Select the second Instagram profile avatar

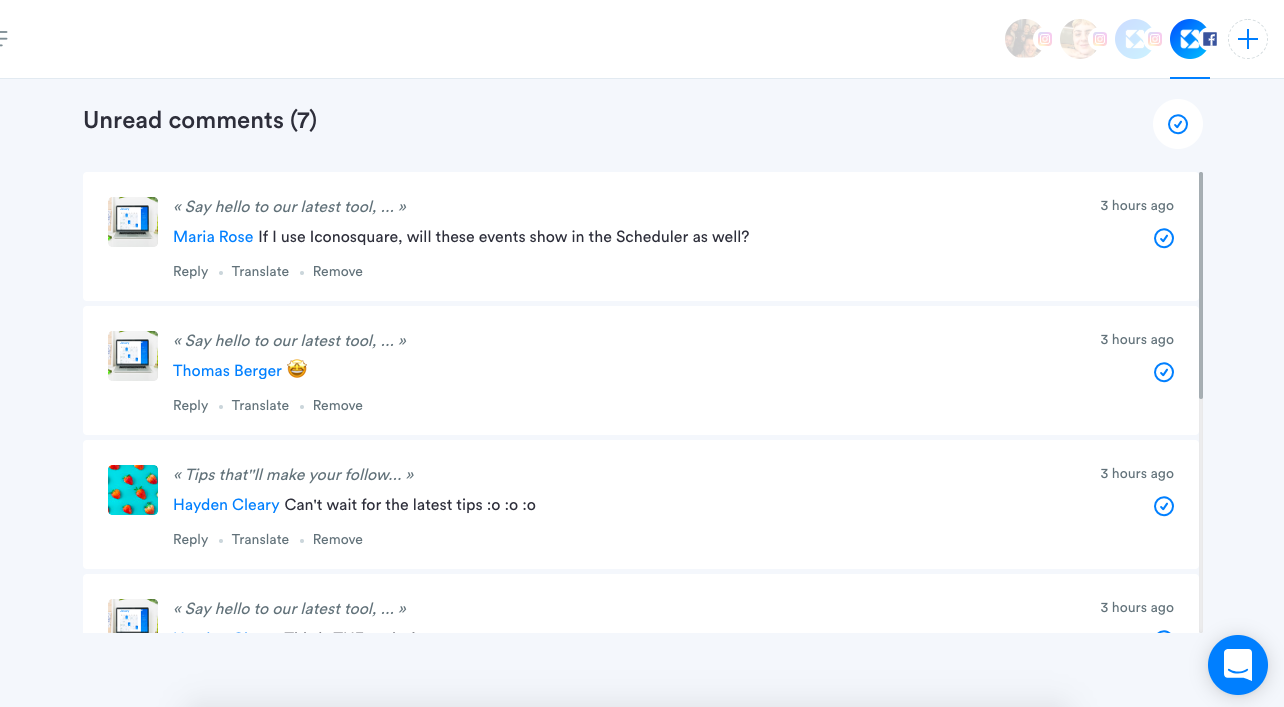[x=1080, y=39]
